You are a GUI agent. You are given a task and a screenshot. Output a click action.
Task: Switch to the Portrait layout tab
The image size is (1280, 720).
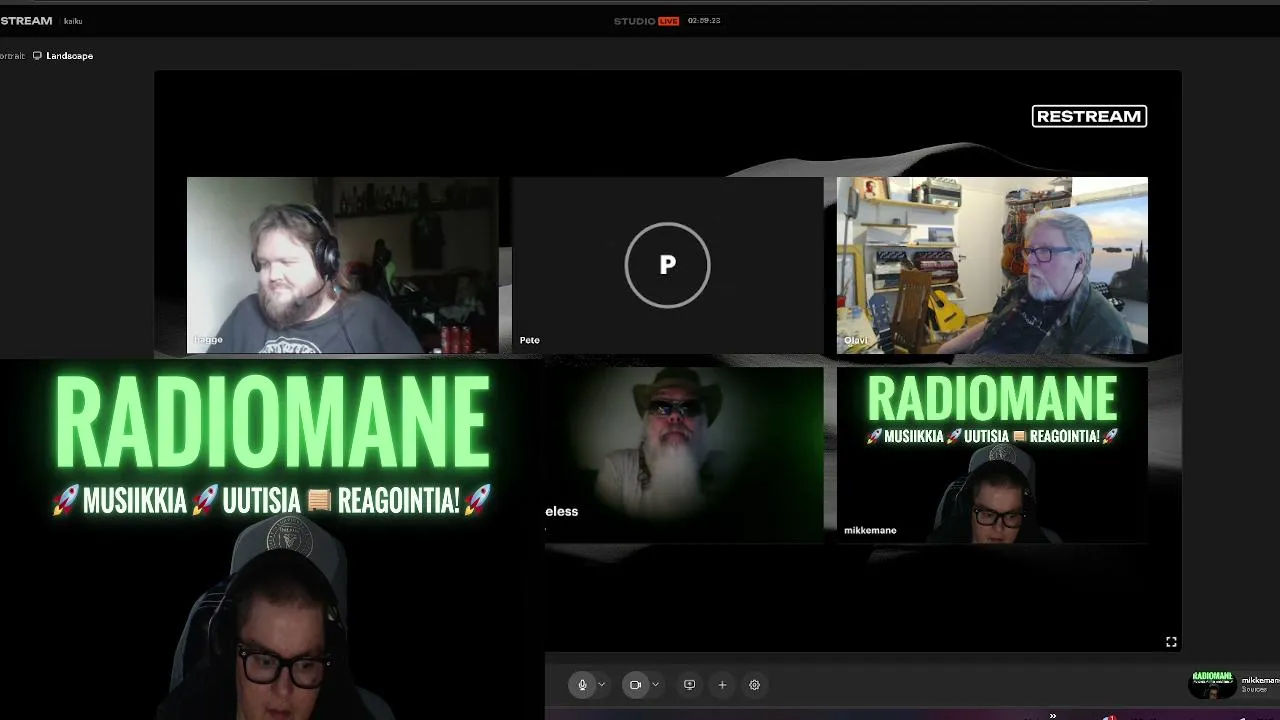point(10,56)
